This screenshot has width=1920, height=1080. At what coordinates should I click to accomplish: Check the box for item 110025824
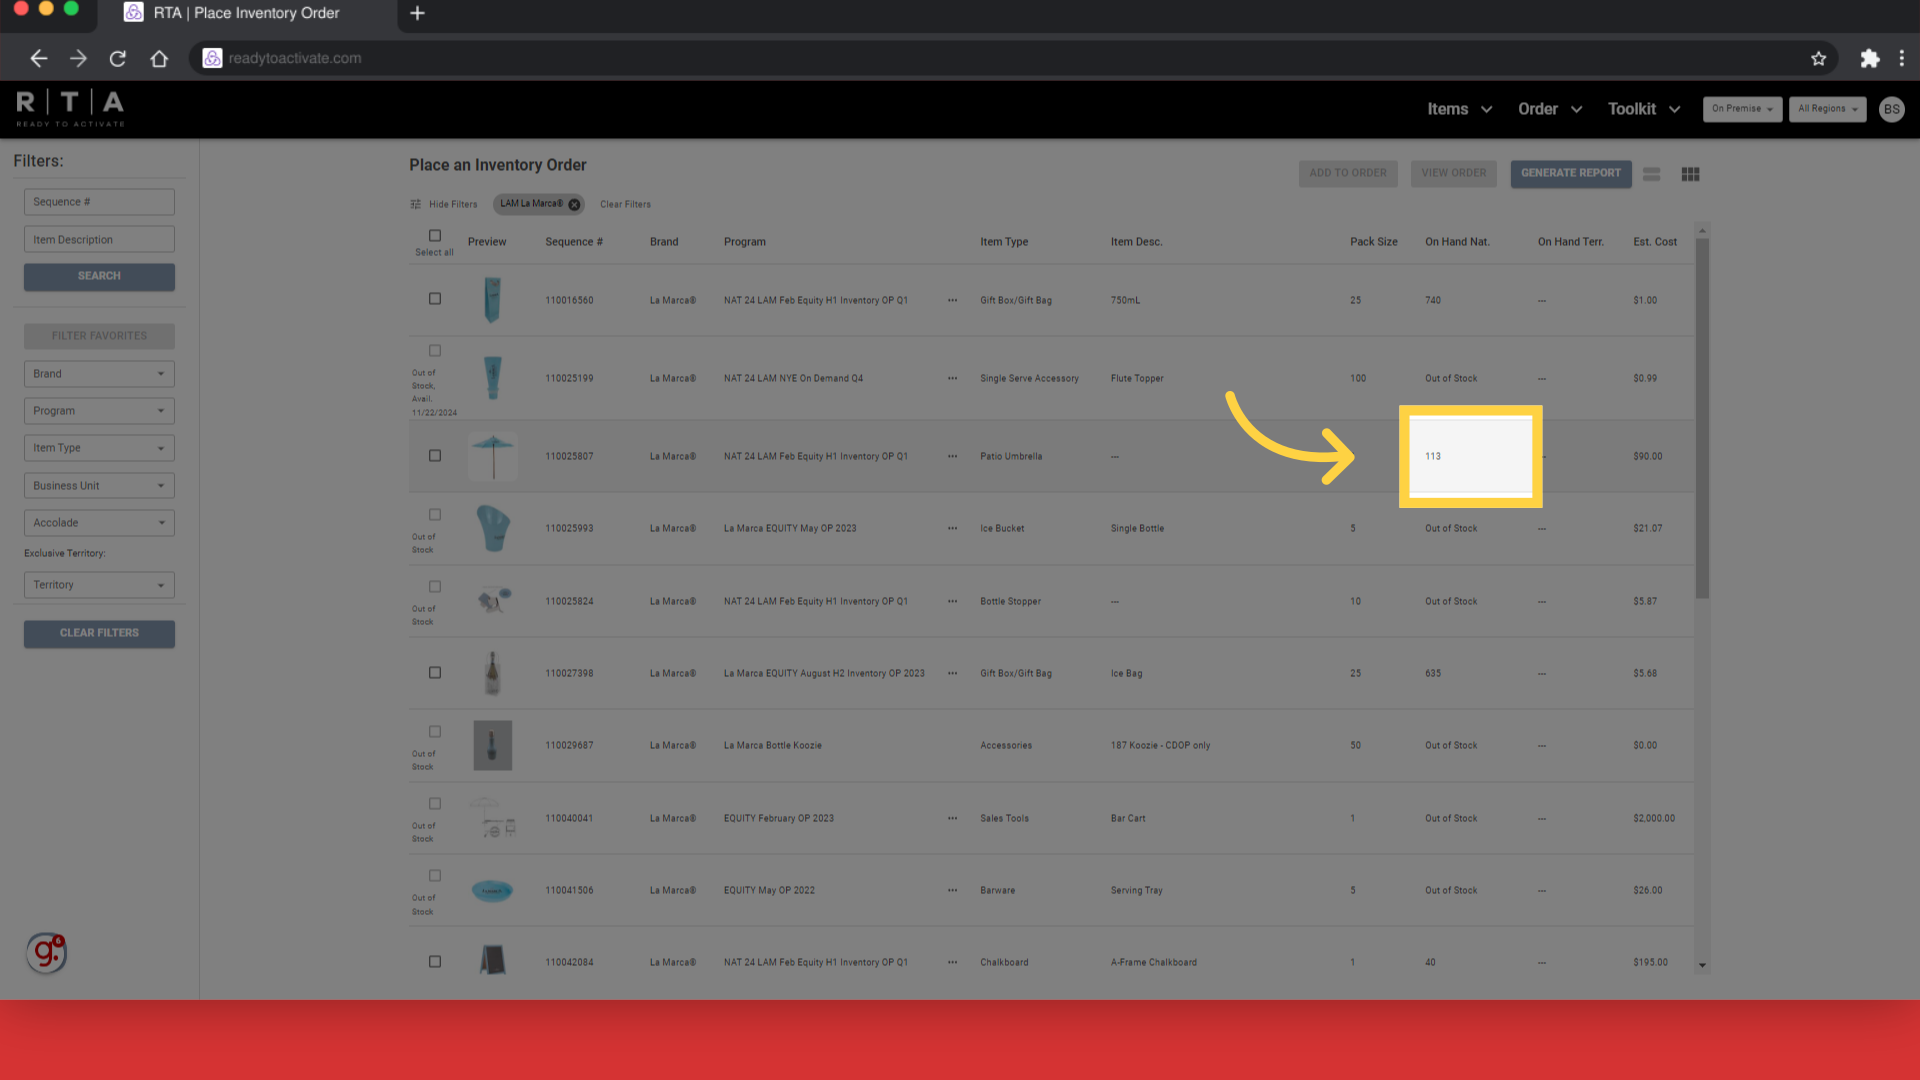point(435,587)
